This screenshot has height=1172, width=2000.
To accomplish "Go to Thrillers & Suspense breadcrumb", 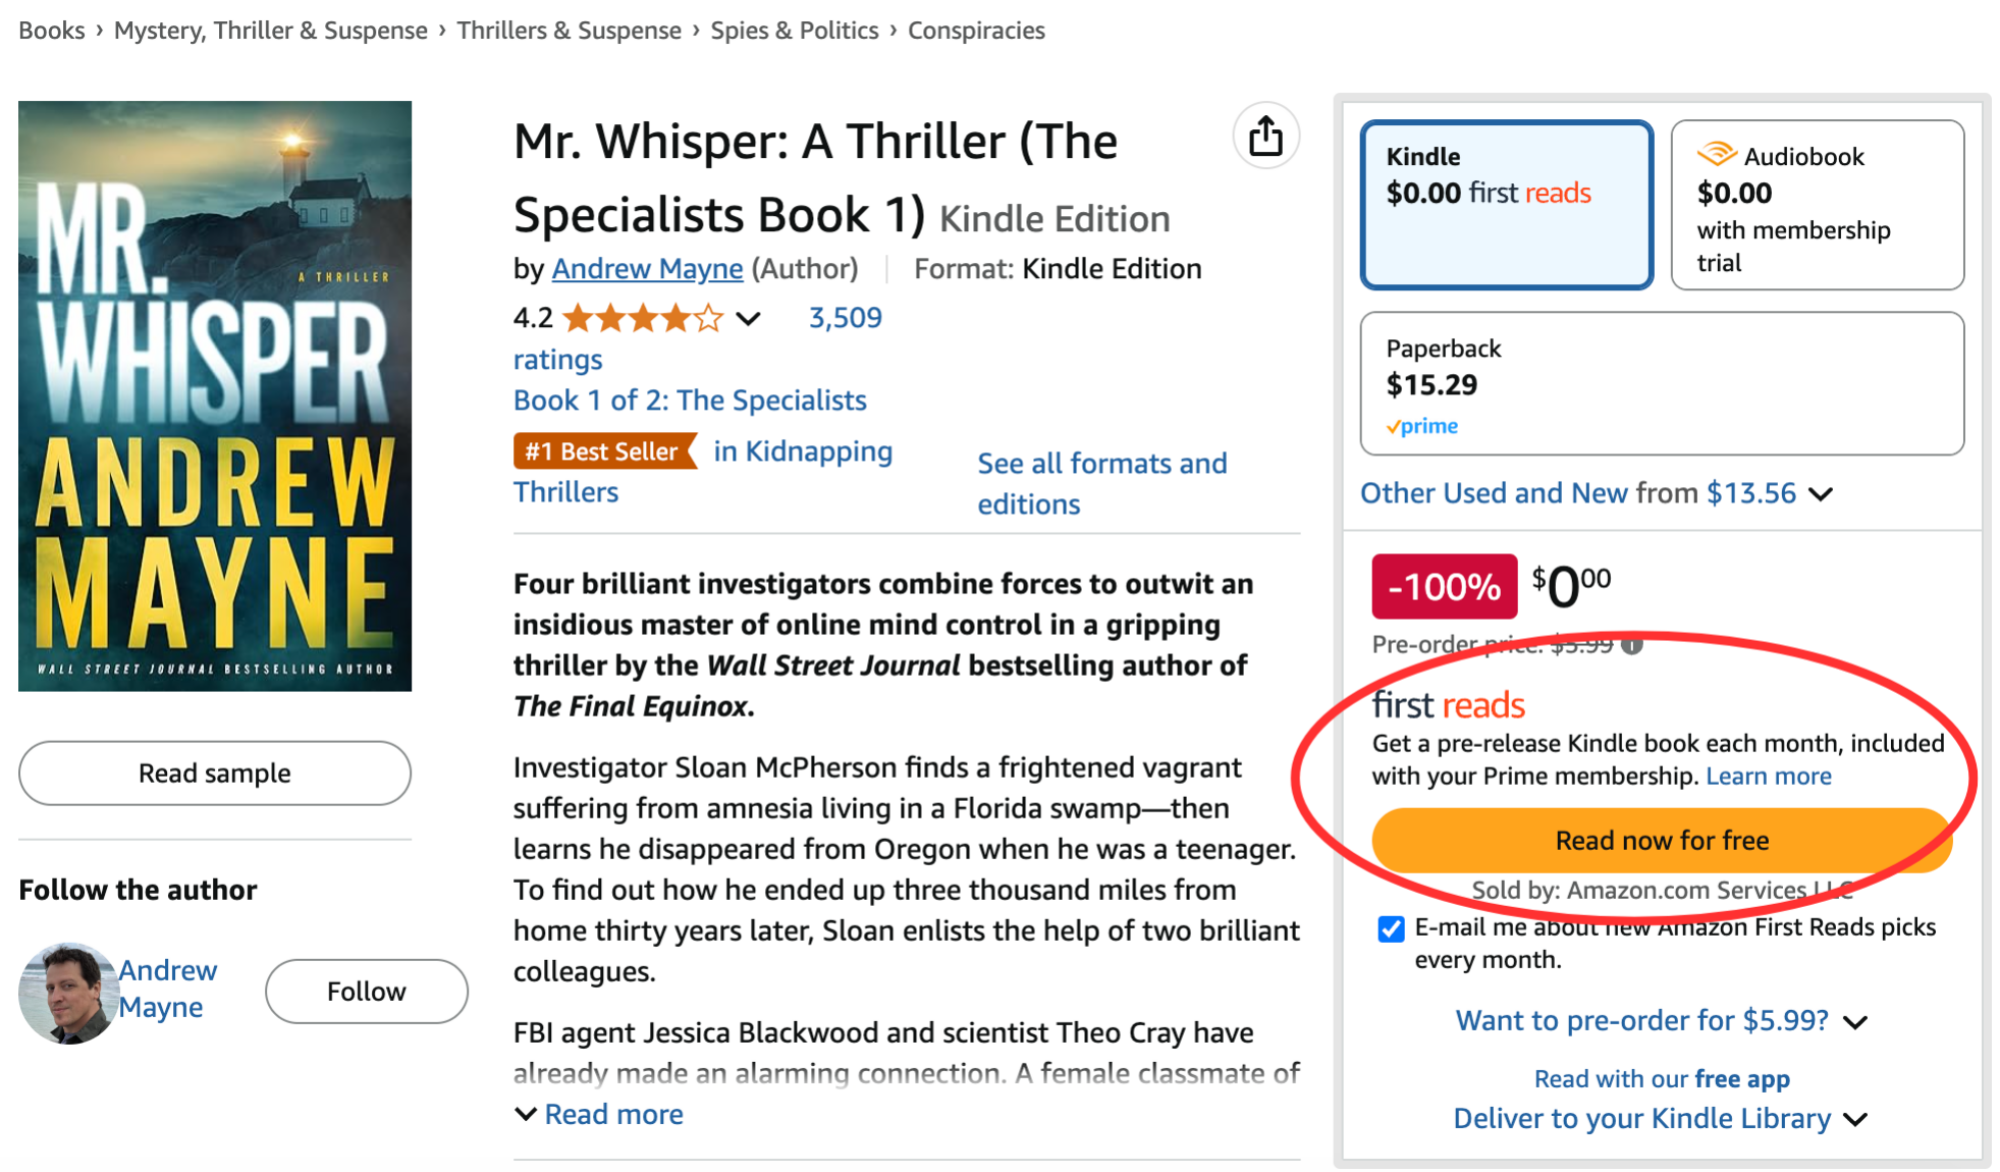I will (568, 31).
